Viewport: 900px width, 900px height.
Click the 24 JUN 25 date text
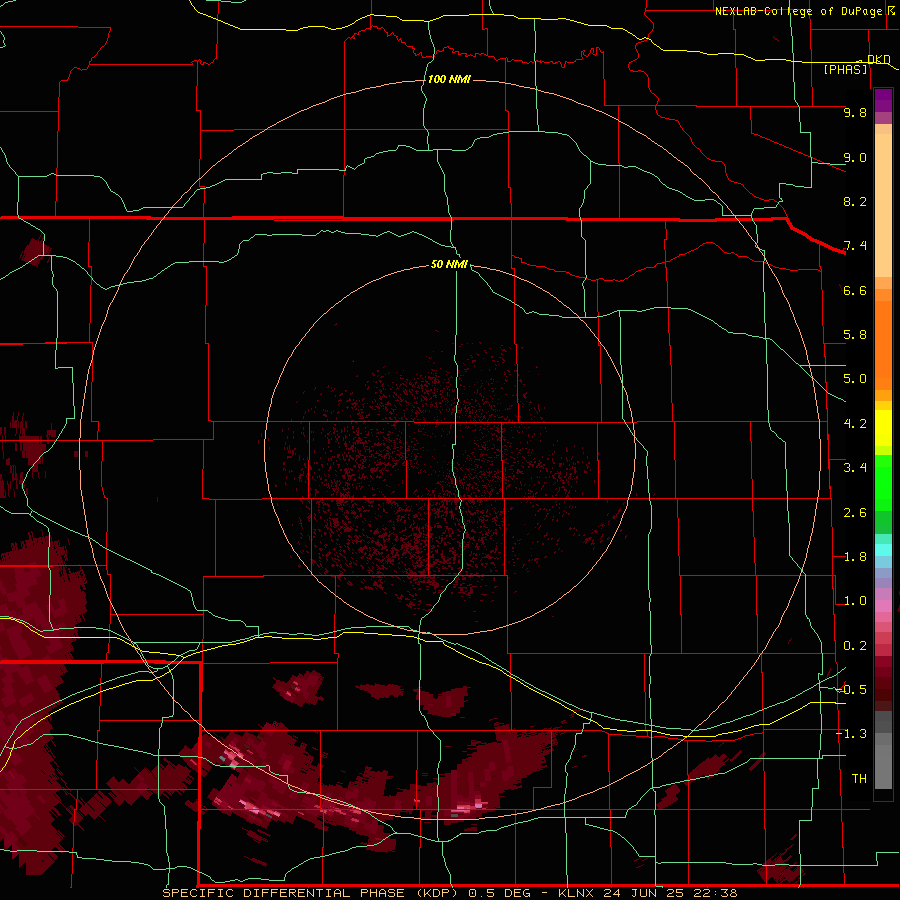644,893
